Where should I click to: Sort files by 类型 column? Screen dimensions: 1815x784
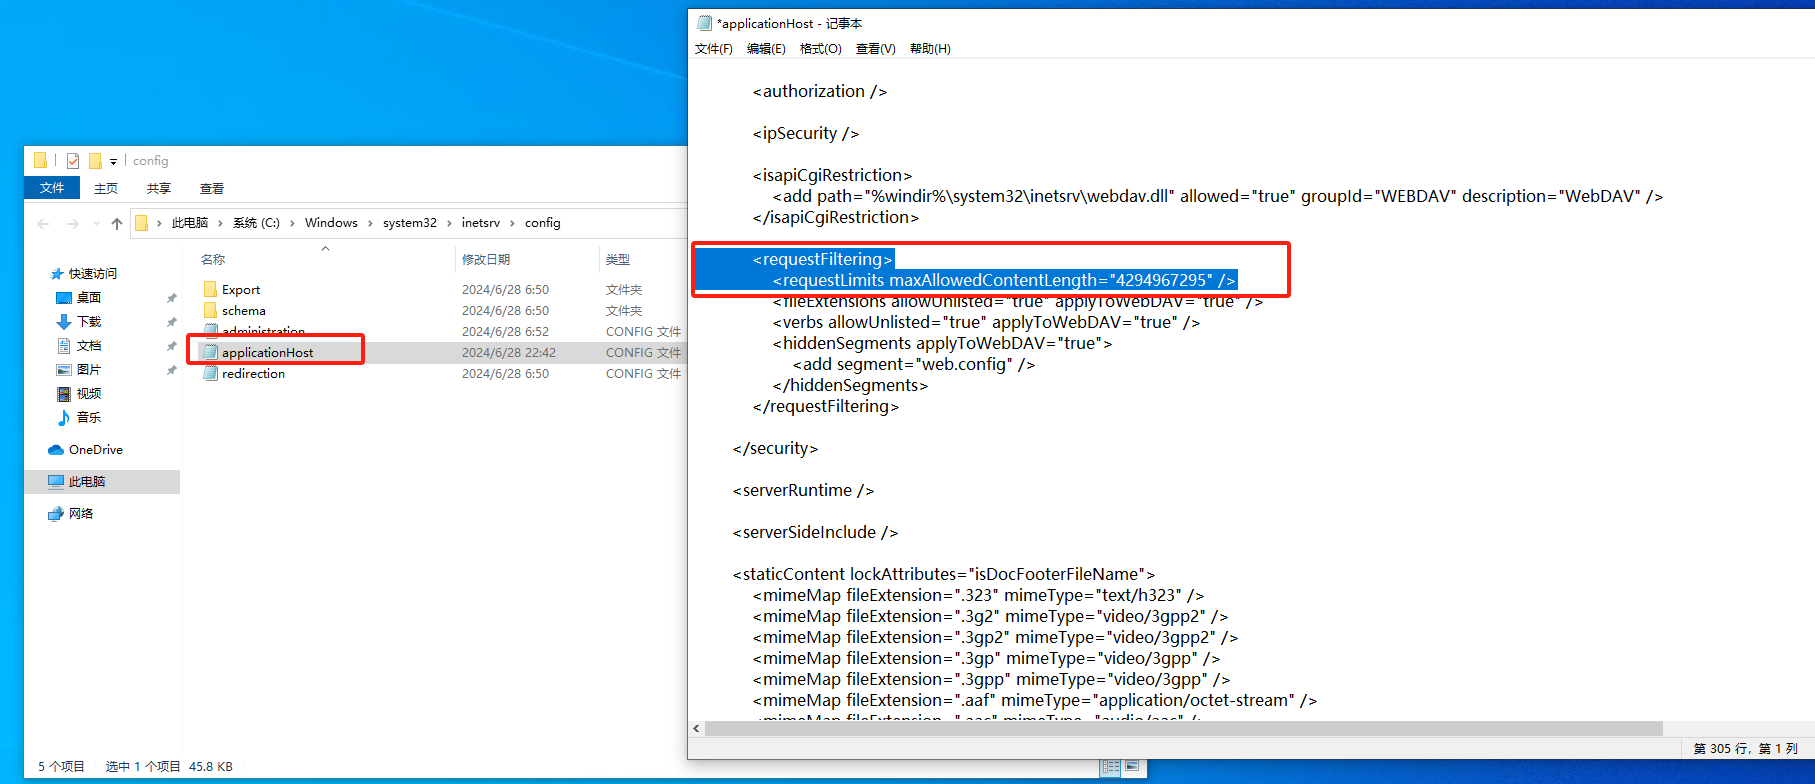(618, 259)
